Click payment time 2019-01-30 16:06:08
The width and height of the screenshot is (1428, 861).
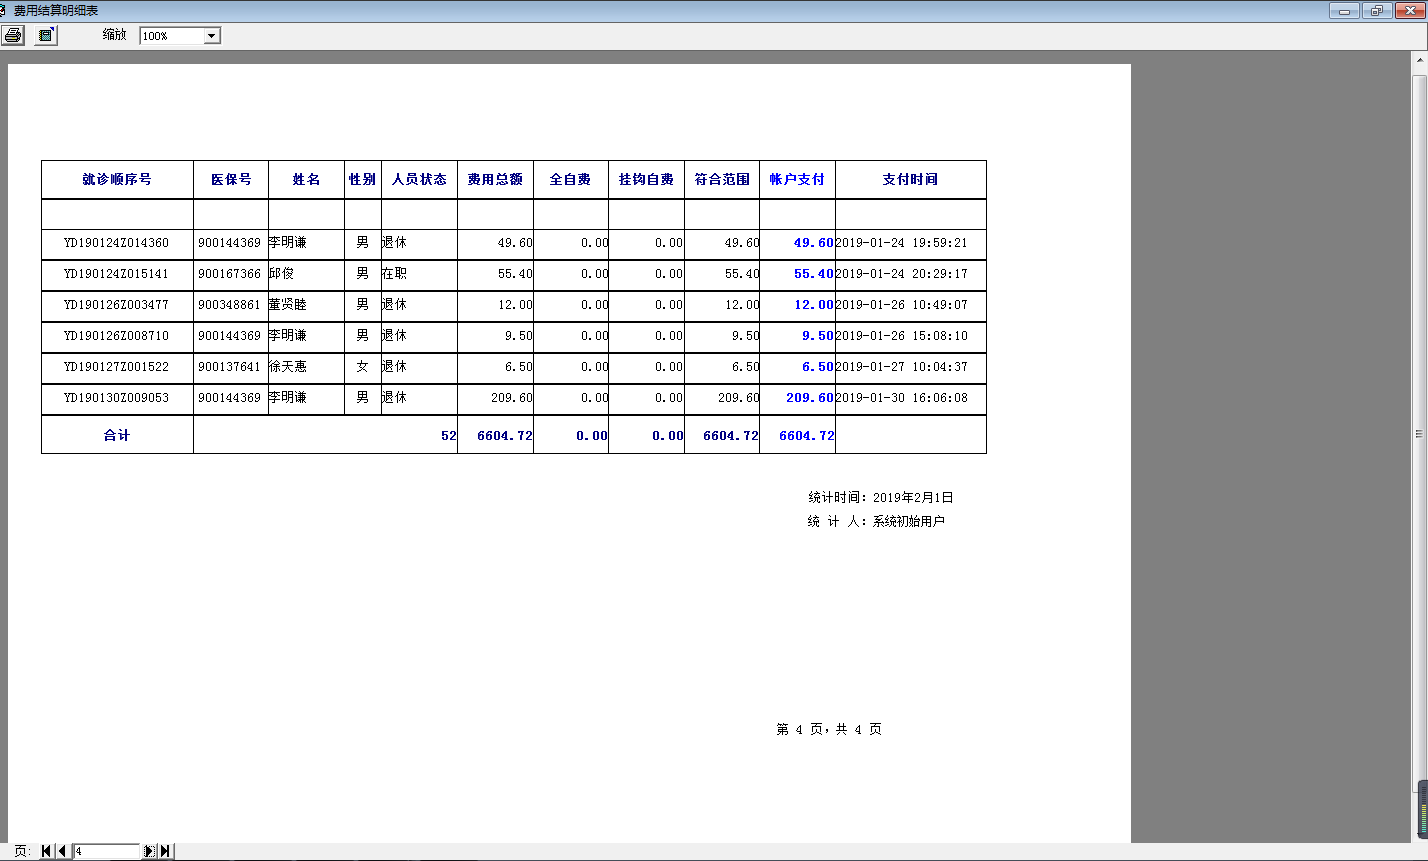(x=901, y=398)
